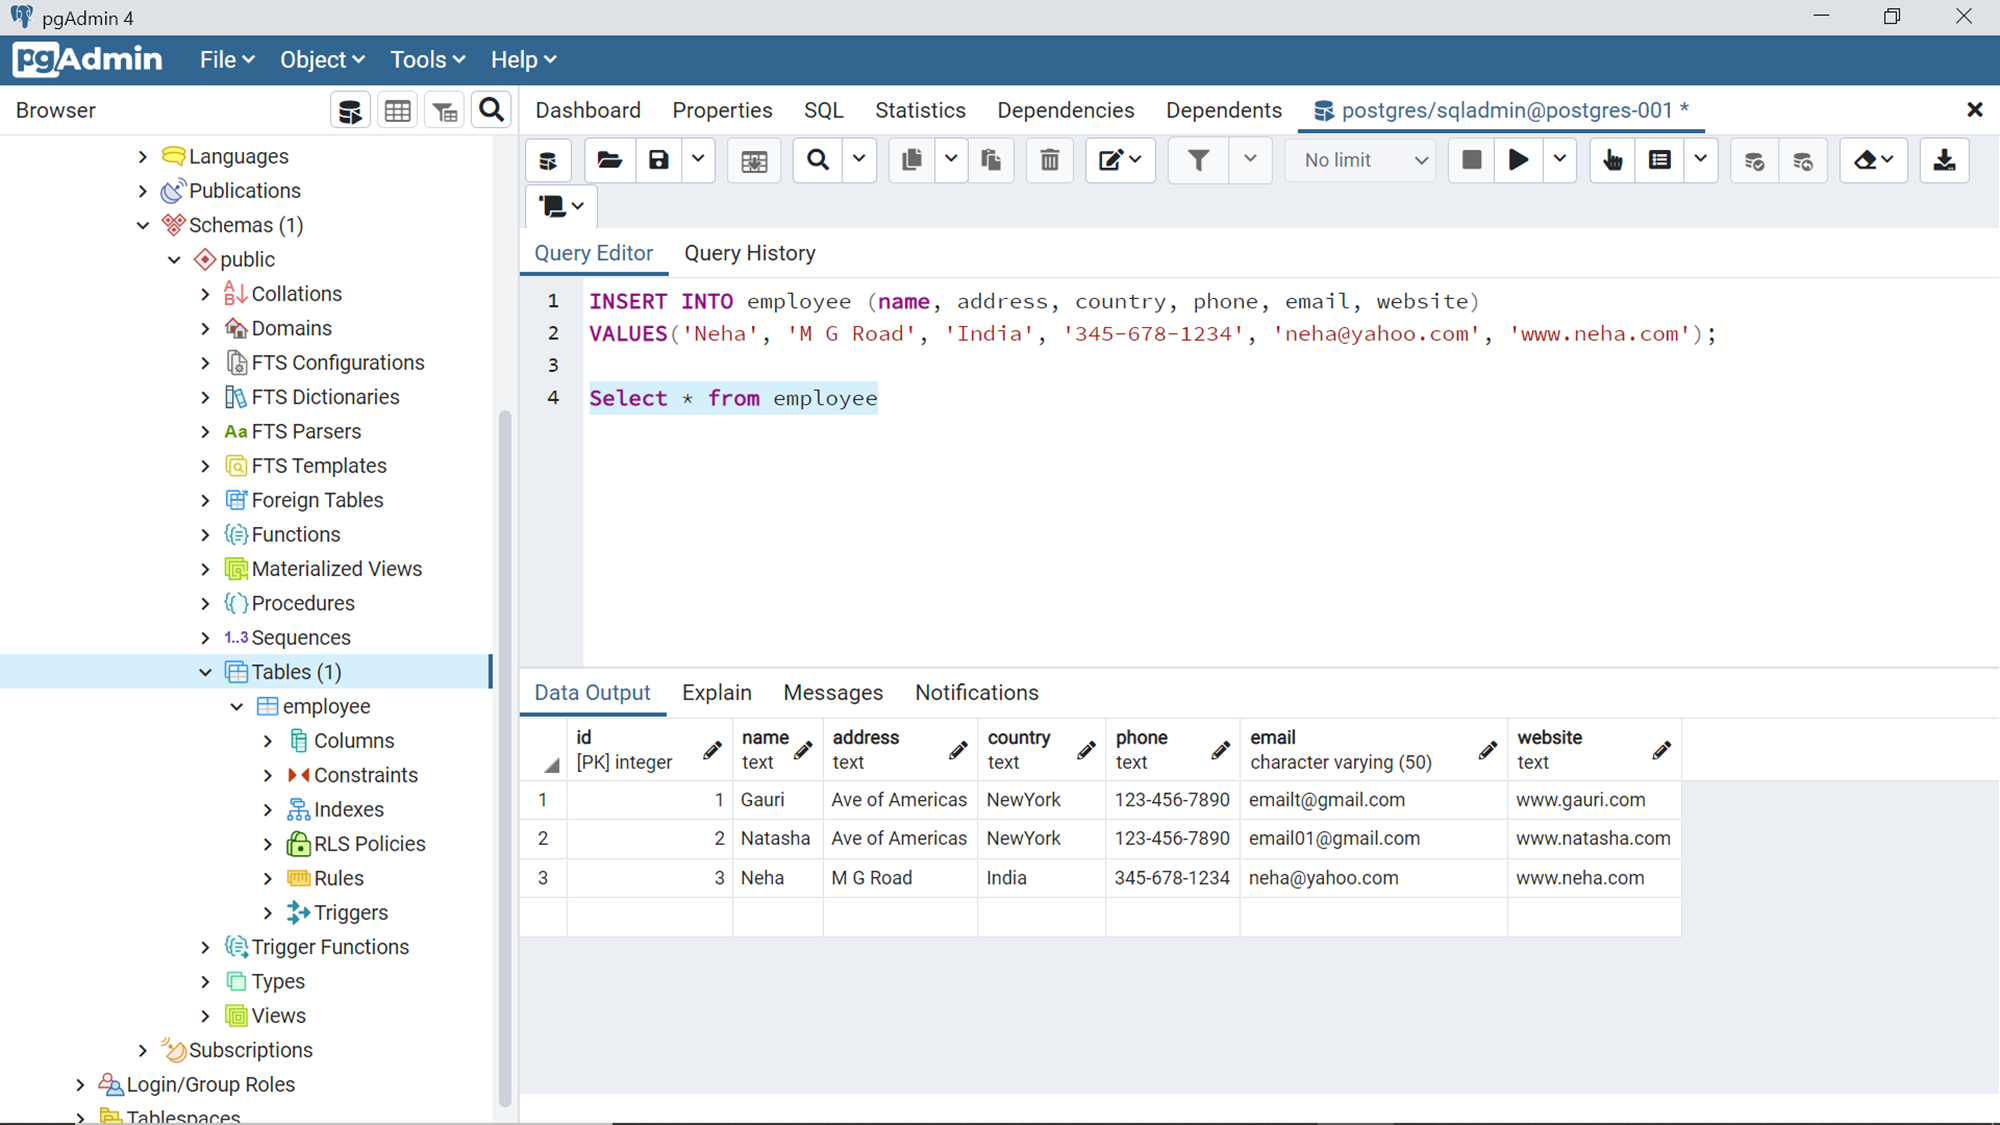Open the Dashboard tab

pyautogui.click(x=587, y=110)
